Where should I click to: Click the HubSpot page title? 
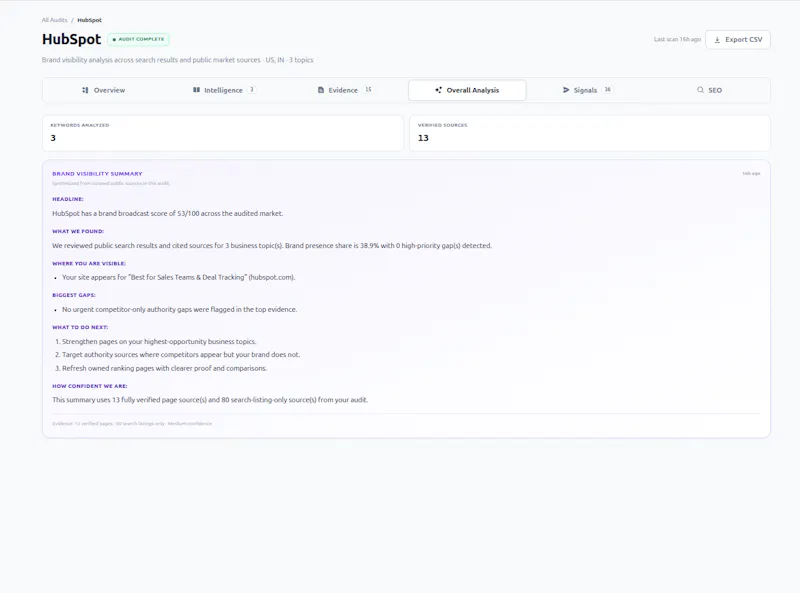(71, 39)
